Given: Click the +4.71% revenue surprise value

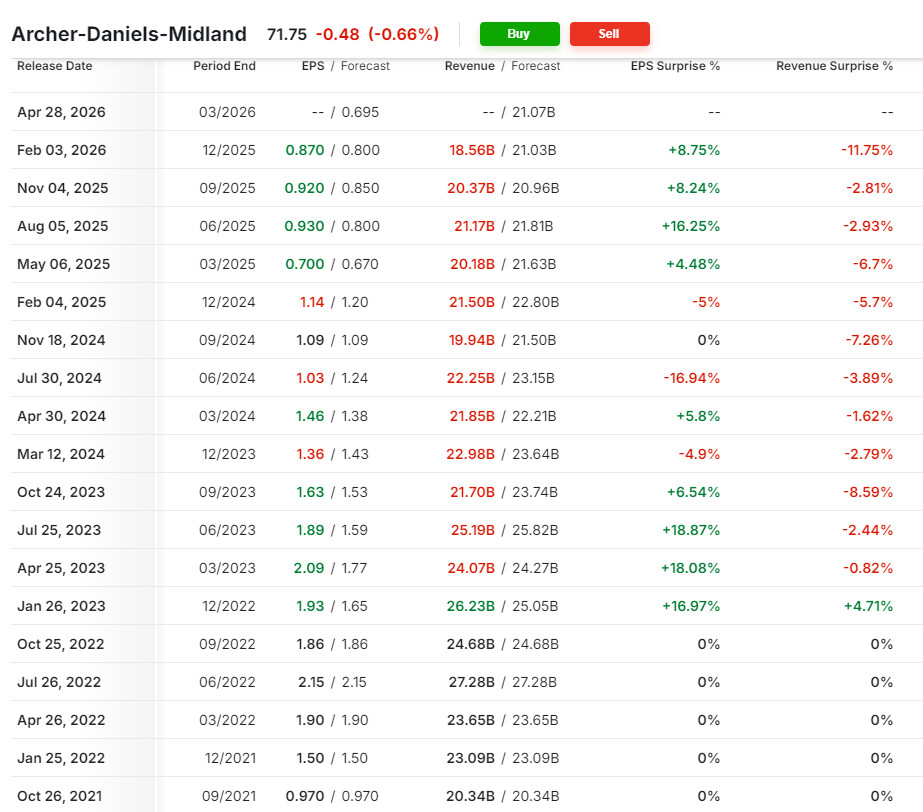Looking at the screenshot, I should [869, 606].
